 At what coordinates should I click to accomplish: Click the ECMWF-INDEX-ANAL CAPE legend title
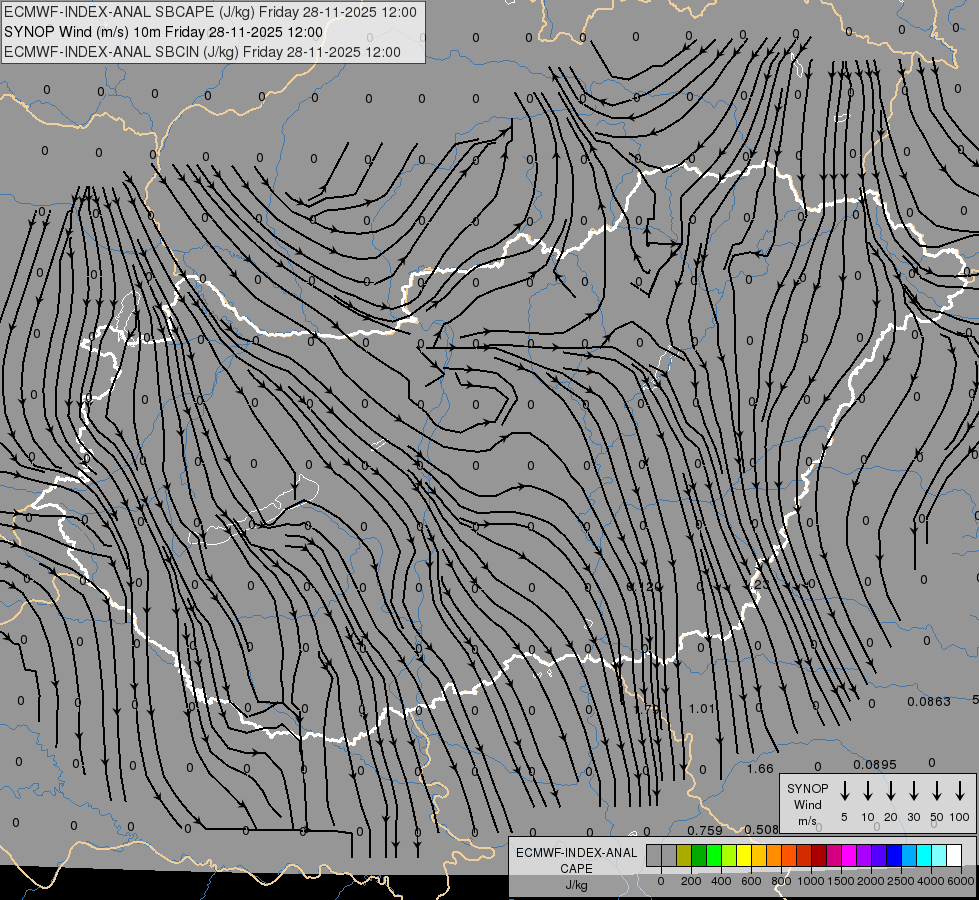(575, 860)
